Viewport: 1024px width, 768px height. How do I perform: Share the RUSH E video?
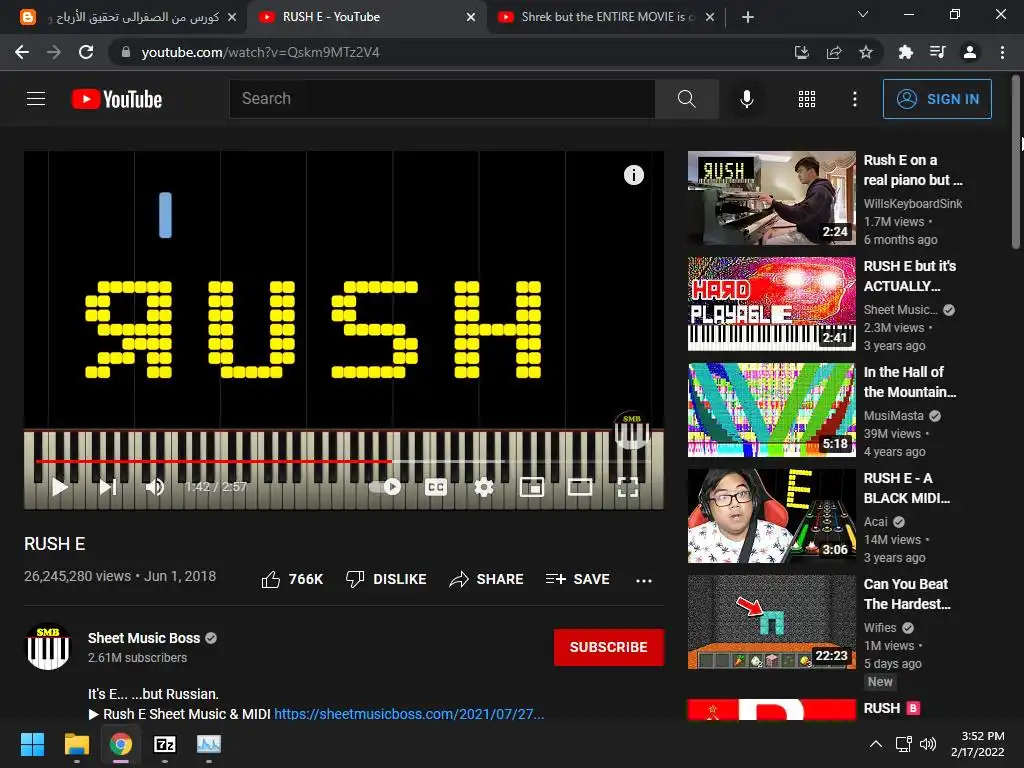point(487,579)
